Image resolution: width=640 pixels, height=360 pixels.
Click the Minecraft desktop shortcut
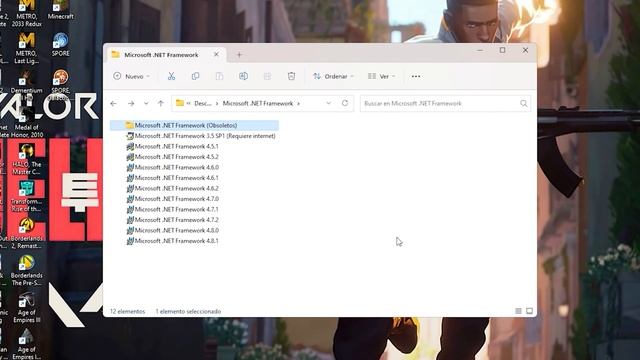click(60, 10)
